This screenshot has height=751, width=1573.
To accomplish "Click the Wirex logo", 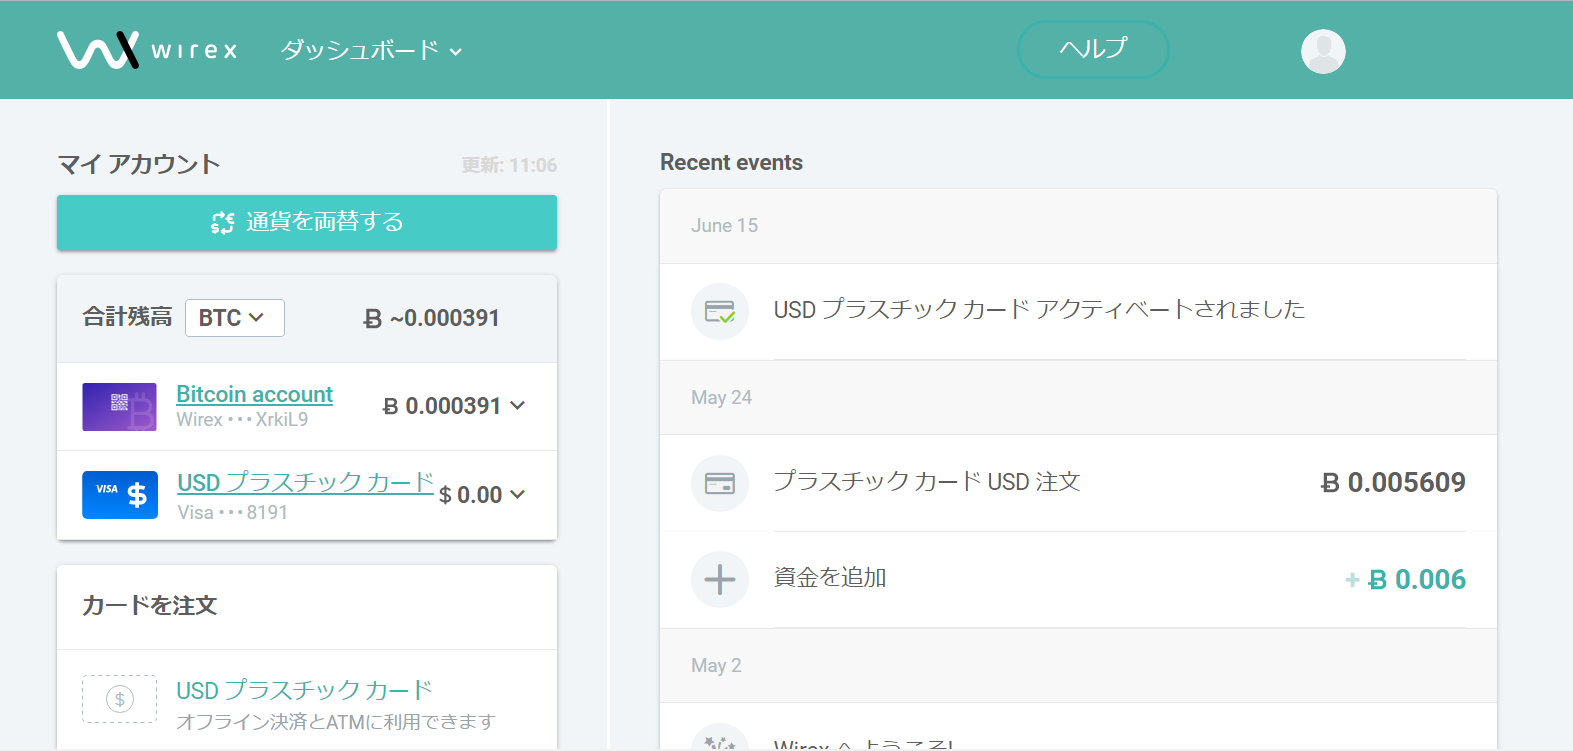I will point(147,50).
